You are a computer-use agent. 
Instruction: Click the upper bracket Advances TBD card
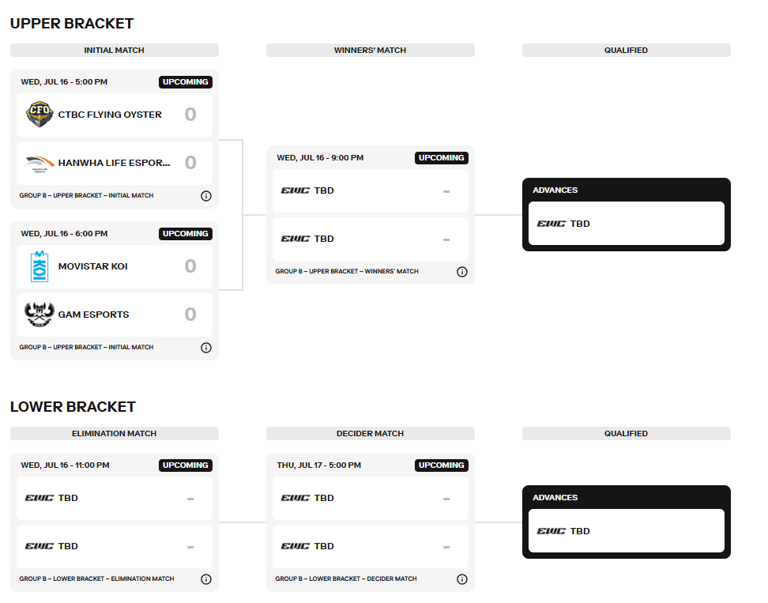[x=626, y=224]
